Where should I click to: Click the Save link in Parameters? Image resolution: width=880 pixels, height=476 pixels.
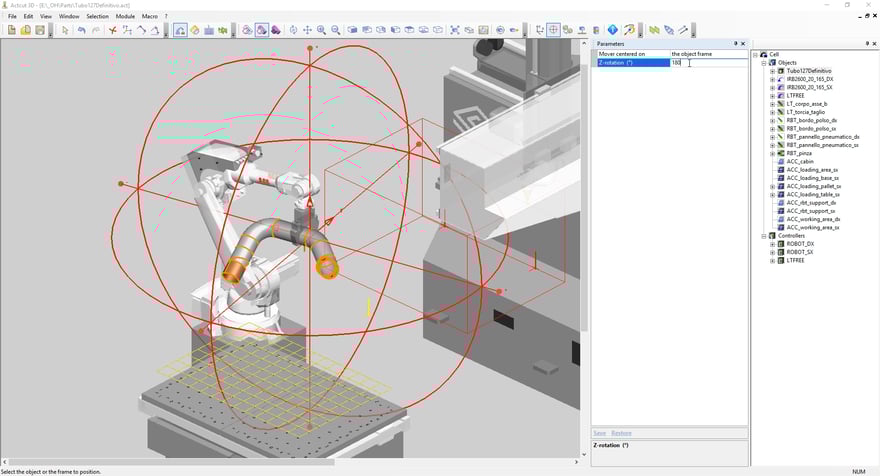pos(600,433)
